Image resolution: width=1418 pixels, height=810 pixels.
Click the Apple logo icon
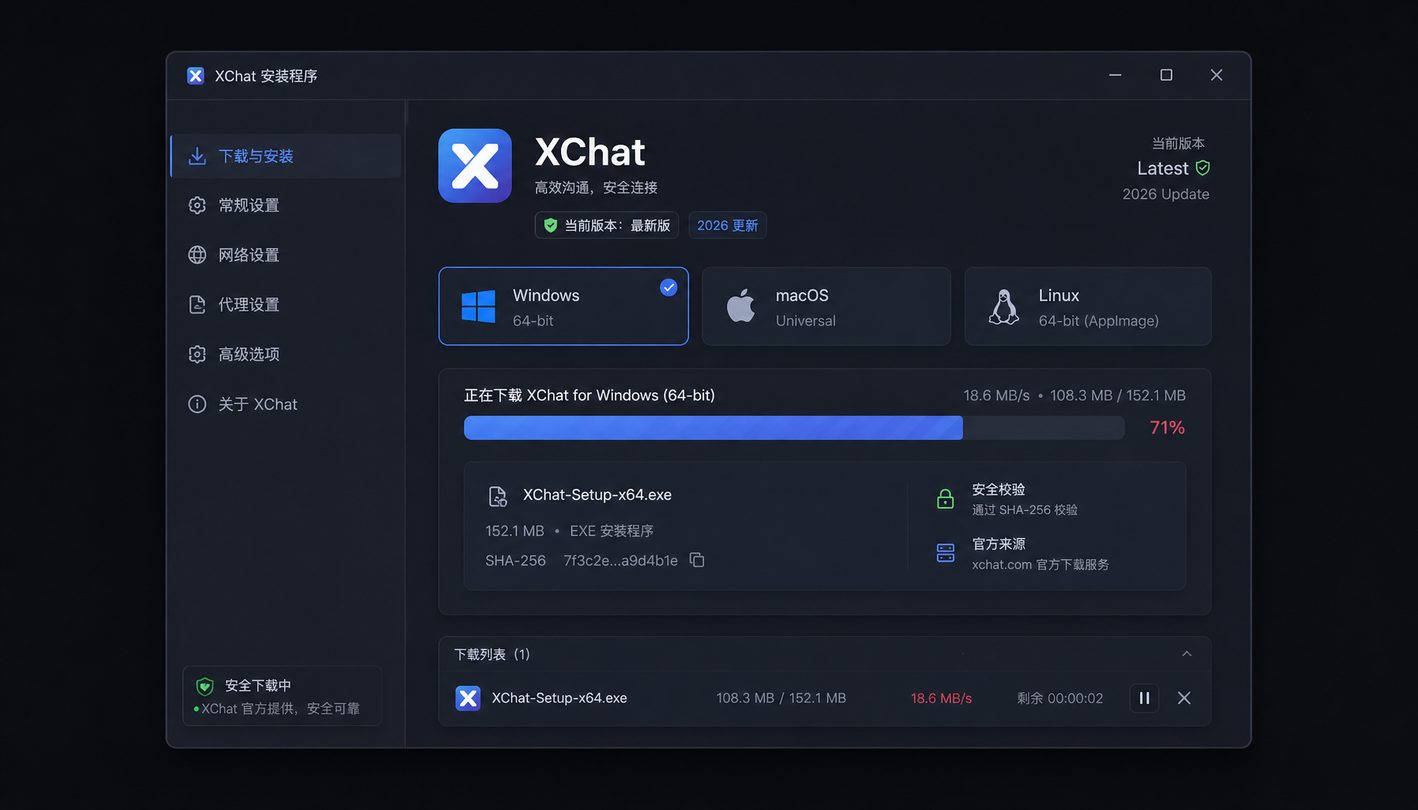741,306
